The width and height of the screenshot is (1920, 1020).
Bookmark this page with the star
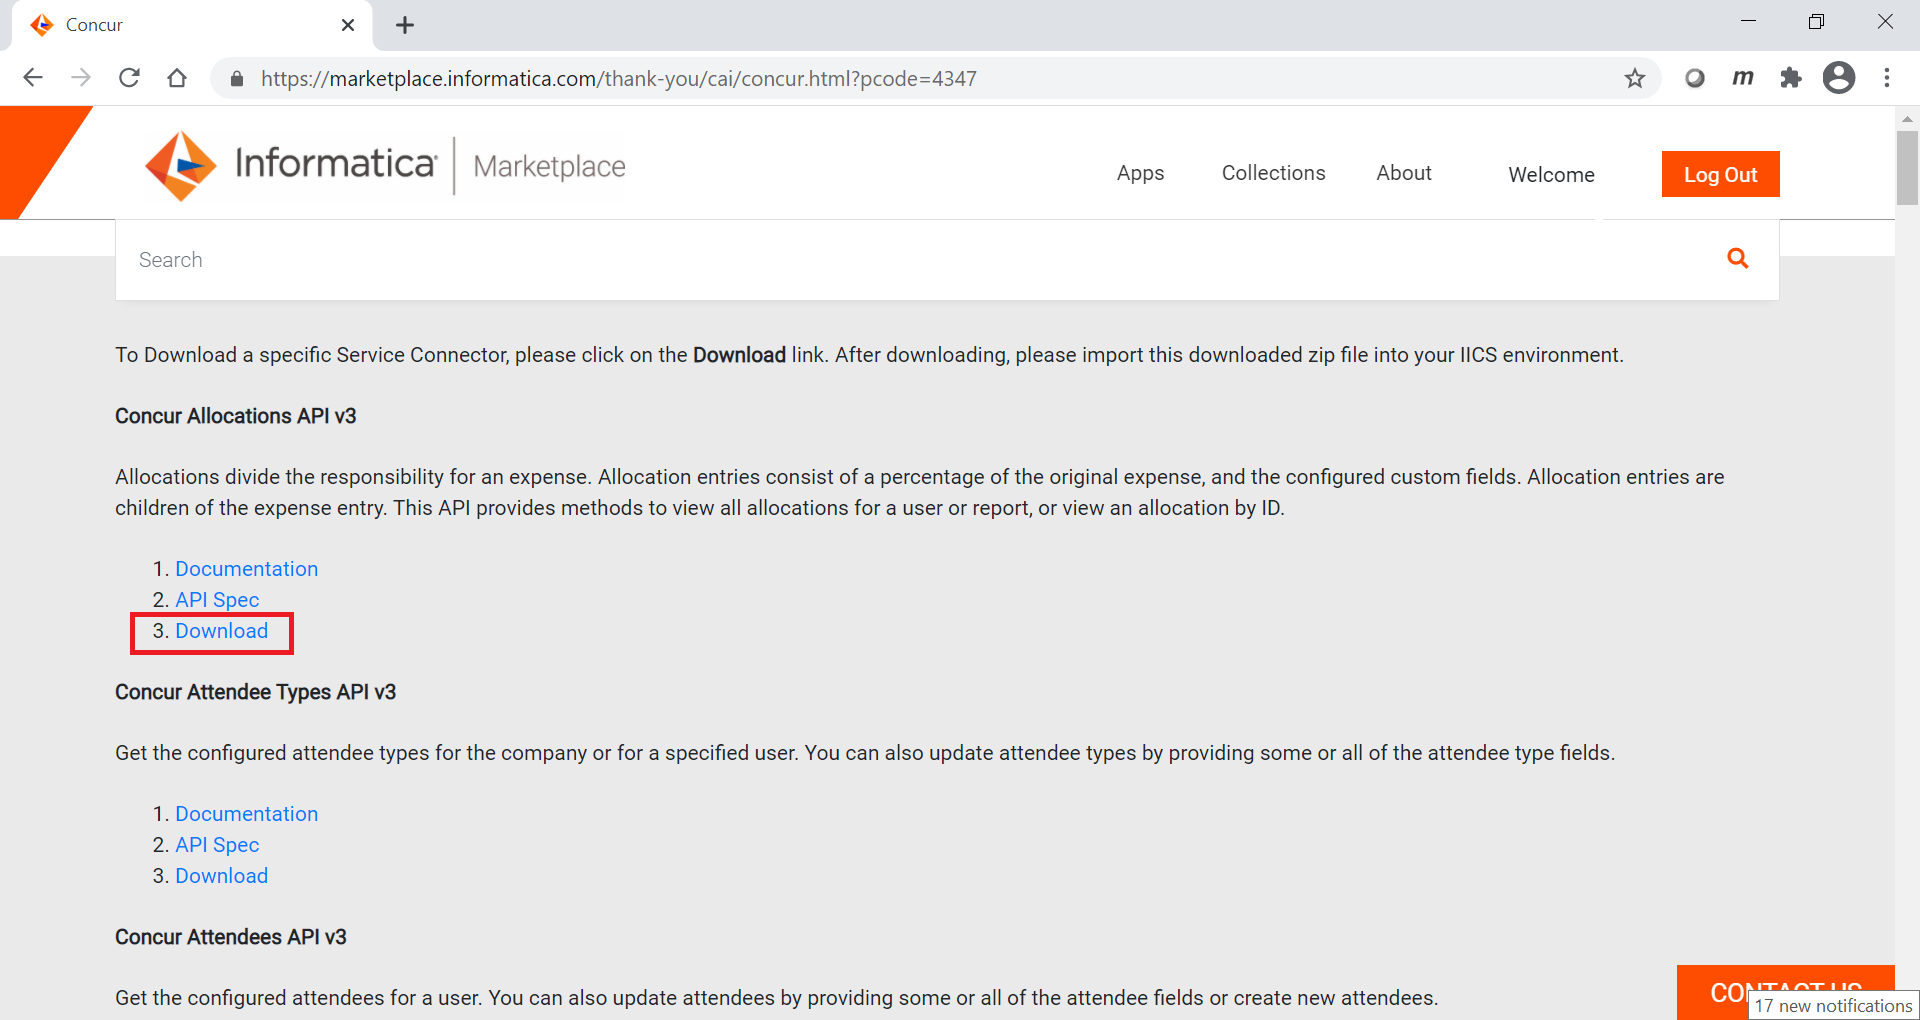pyautogui.click(x=1635, y=78)
